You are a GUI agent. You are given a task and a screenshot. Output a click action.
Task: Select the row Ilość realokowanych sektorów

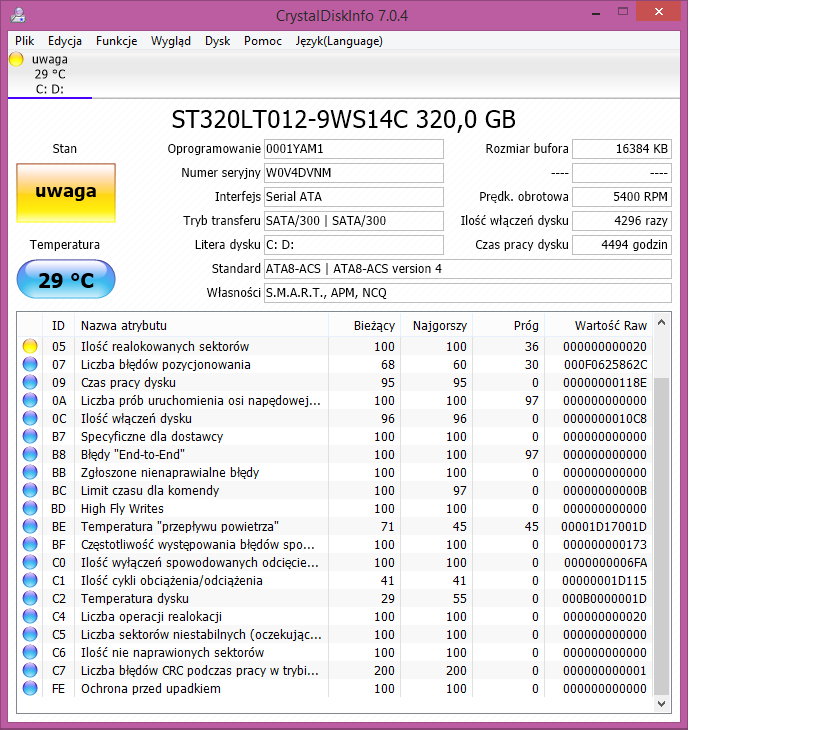[335, 346]
